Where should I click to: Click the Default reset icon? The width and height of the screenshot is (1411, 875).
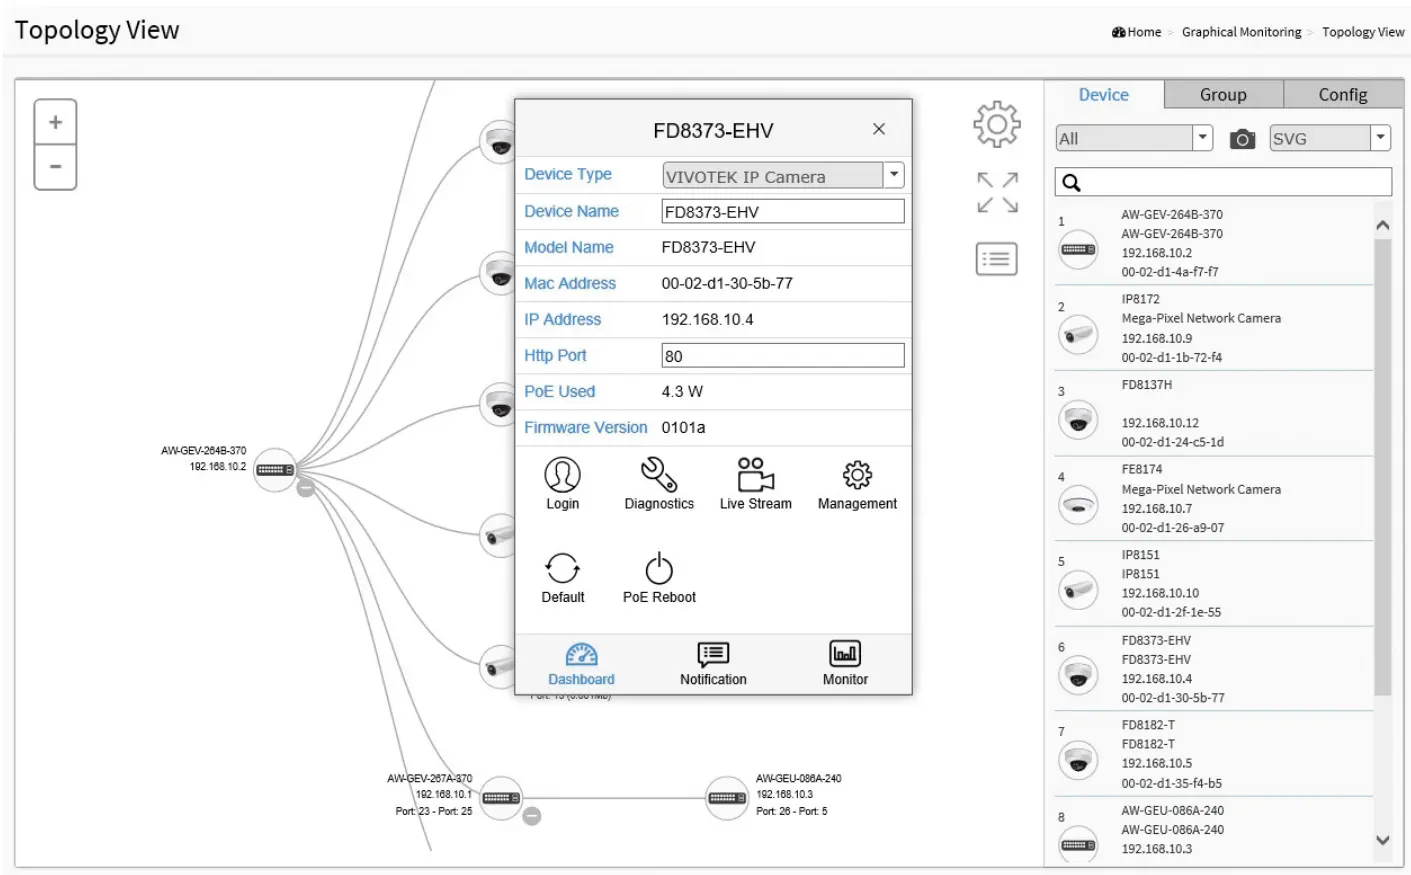coord(562,569)
